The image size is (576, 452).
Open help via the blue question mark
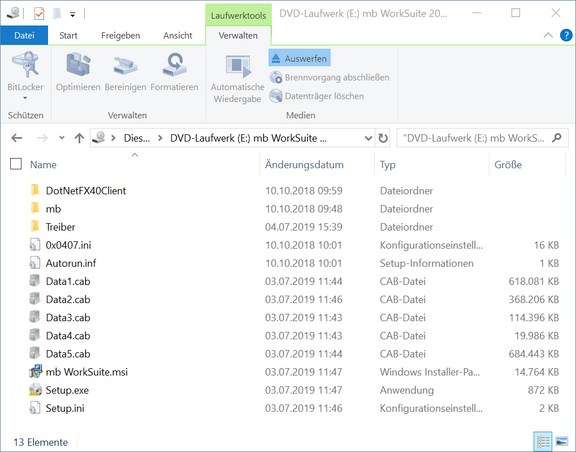(566, 35)
